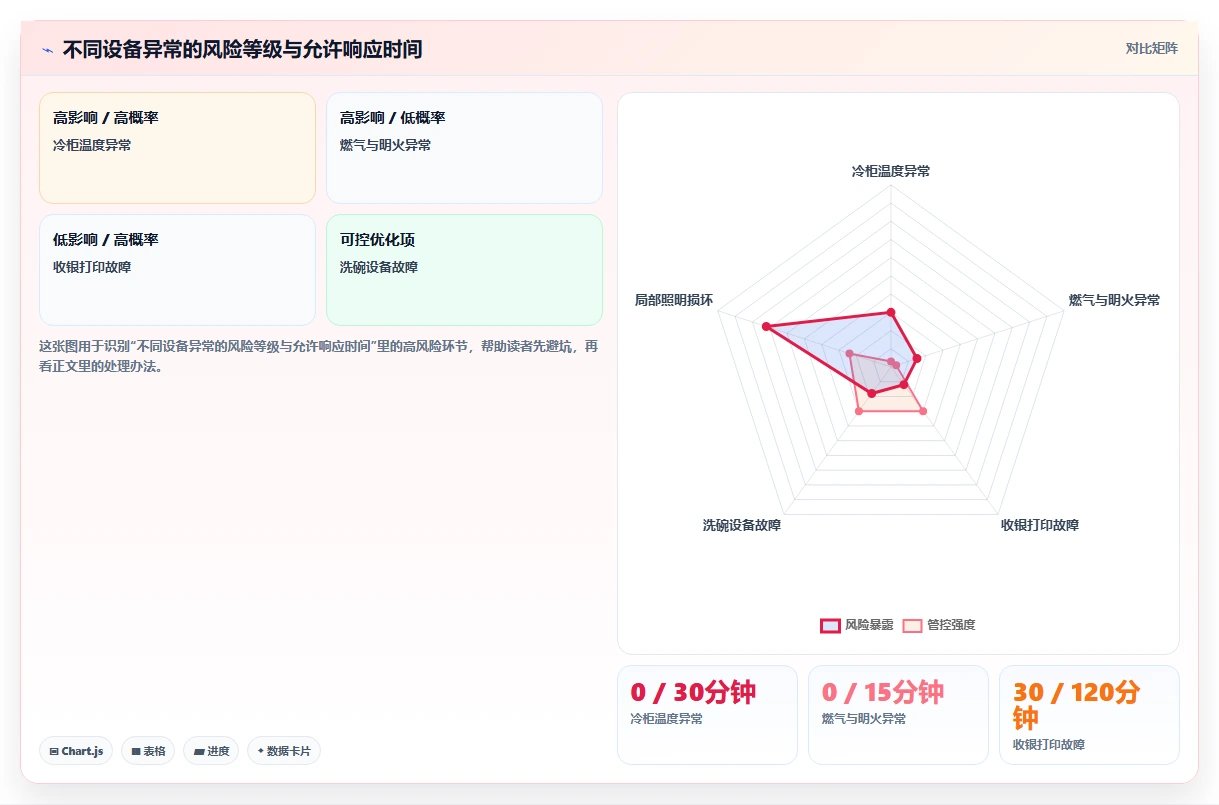Screen dimensions: 1219x805
Task: Click the 冷柜温度异常 radar axis label
Action: click(891, 171)
